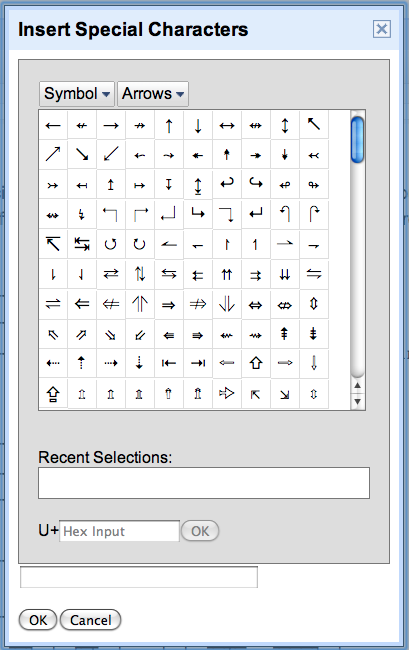409x650 pixels.
Task: Select the rightwards dashed arrow
Action: 111,364
